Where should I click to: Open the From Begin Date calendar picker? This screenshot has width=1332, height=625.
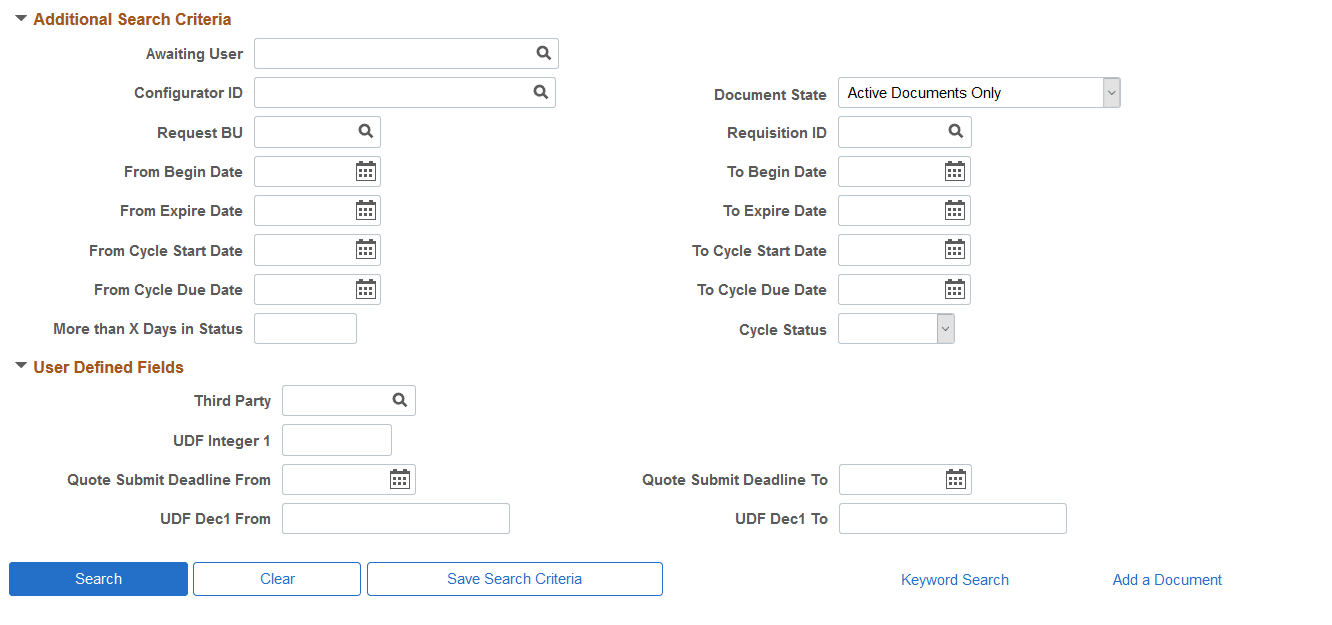(366, 170)
